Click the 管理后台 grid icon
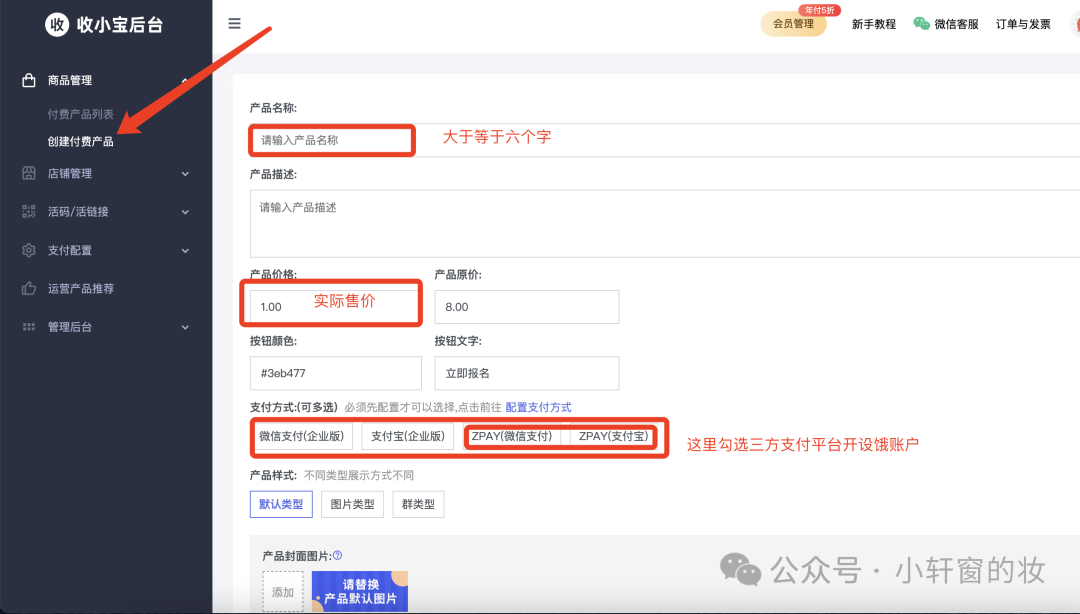The height and width of the screenshot is (614, 1080). click(28, 327)
